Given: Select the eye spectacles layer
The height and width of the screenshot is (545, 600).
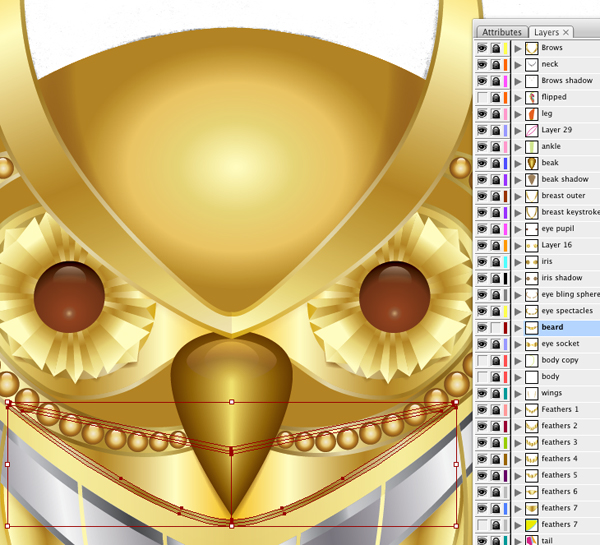Looking at the screenshot, I should [x=567, y=311].
